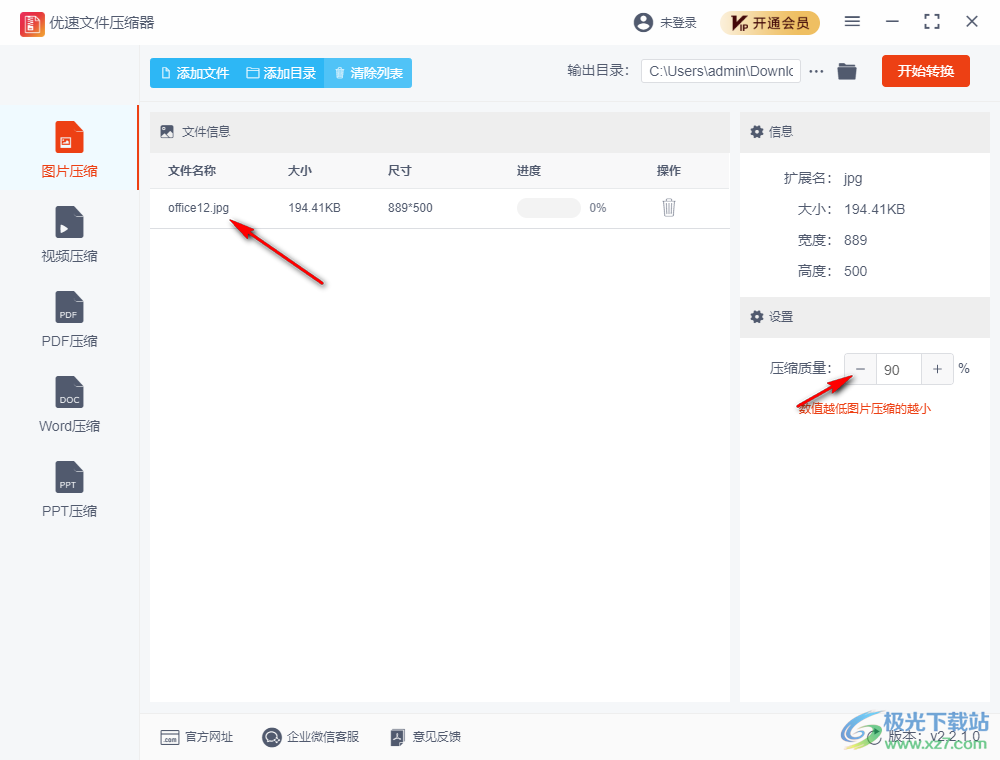Click the 889*500 dimension cell
Viewport: 1000px width, 760px height.
(410, 208)
